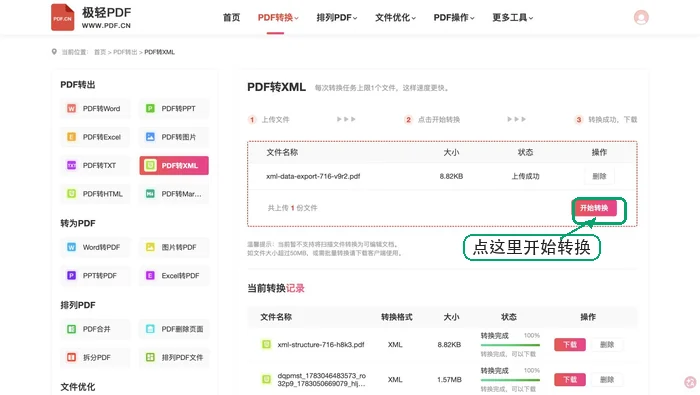Select 拆分PDF split tool icon
700x395 pixels.
(71, 358)
